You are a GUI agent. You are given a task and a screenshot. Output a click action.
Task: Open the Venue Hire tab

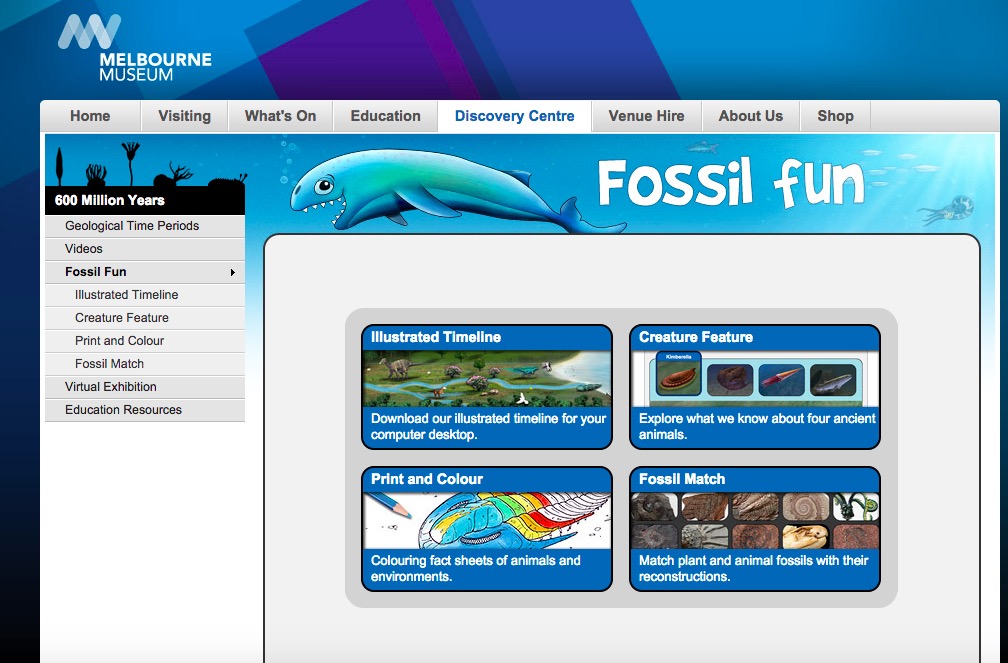(646, 116)
